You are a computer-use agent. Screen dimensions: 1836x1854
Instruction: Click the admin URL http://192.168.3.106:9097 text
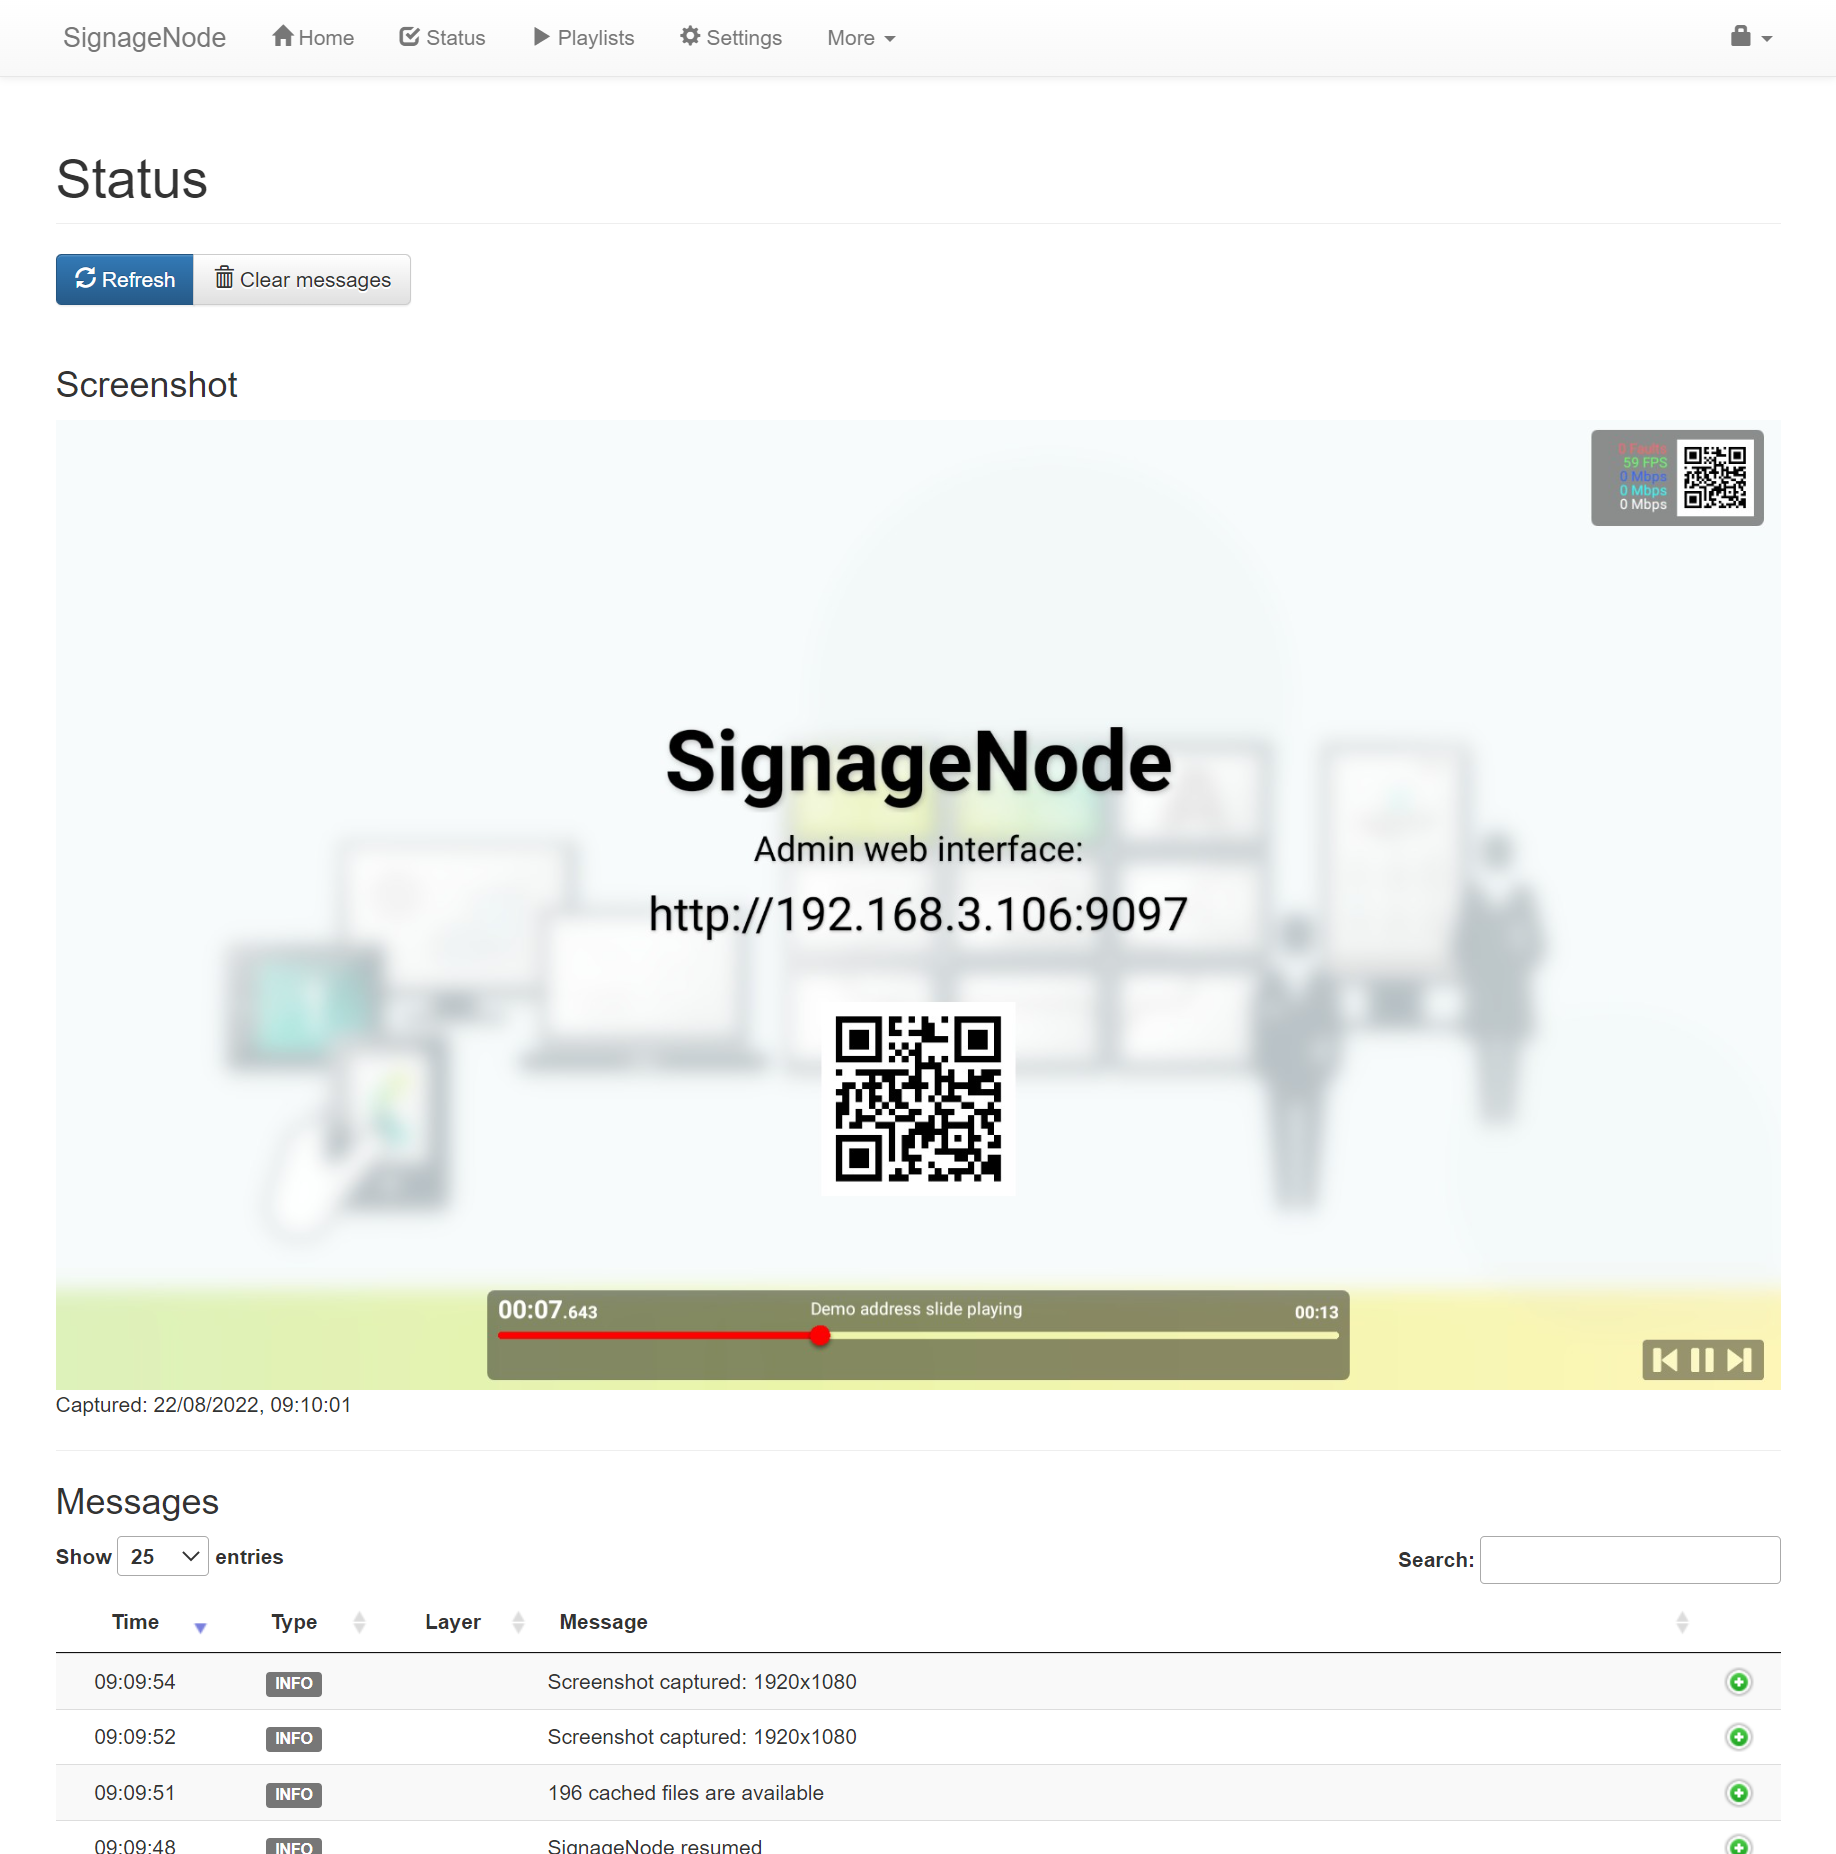[x=918, y=914]
